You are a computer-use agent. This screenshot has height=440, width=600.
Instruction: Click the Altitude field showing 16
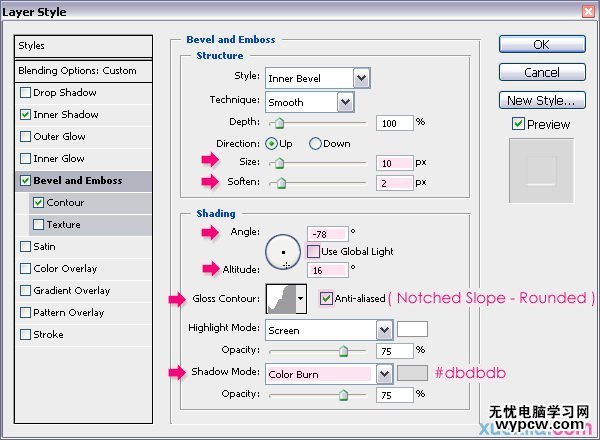(328, 271)
